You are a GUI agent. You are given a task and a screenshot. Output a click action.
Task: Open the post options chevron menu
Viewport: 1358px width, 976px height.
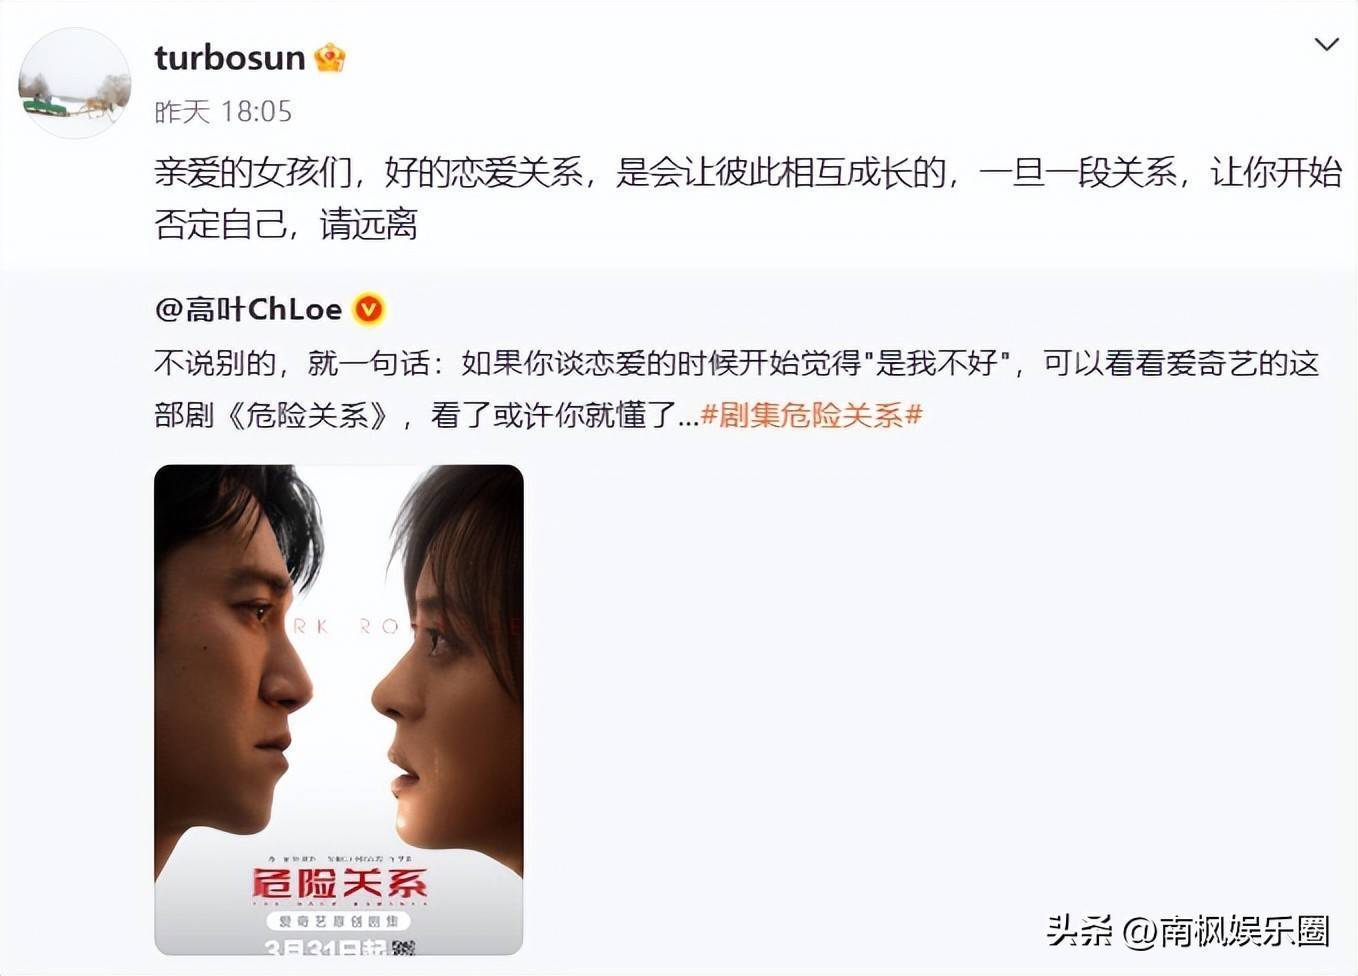(x=1326, y=45)
